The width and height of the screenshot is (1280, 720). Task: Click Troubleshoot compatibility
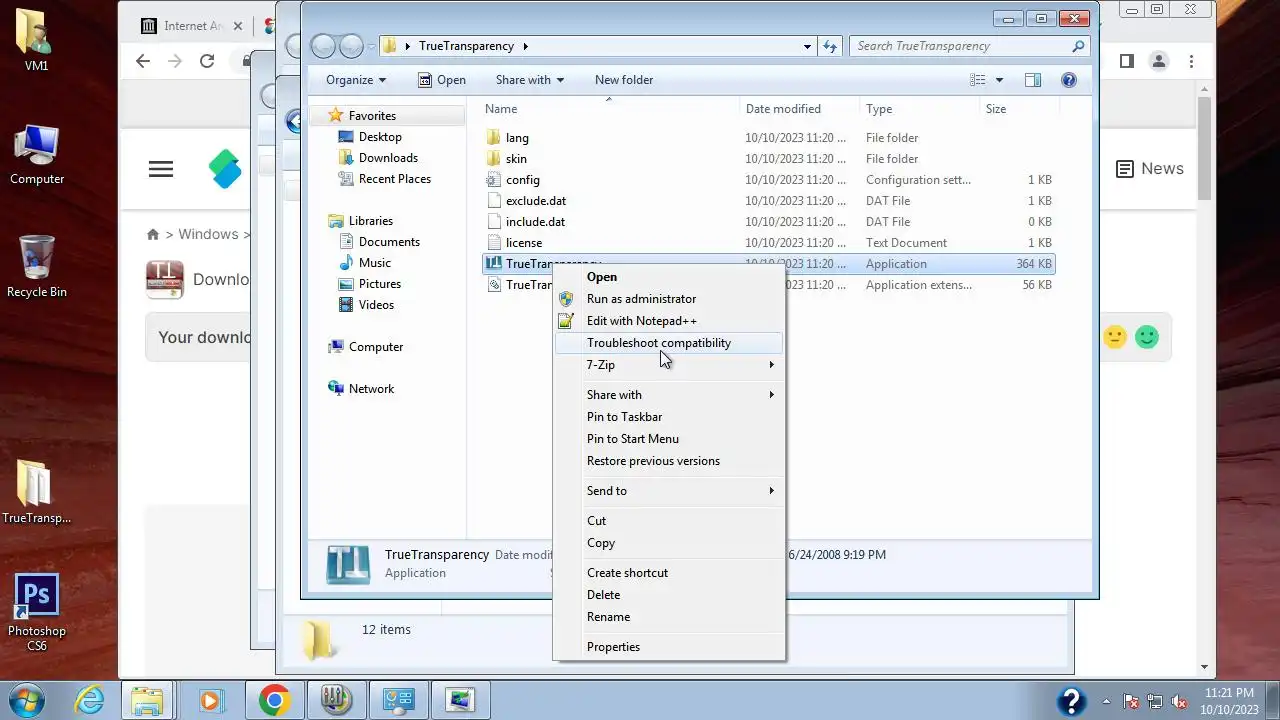(669, 343)
